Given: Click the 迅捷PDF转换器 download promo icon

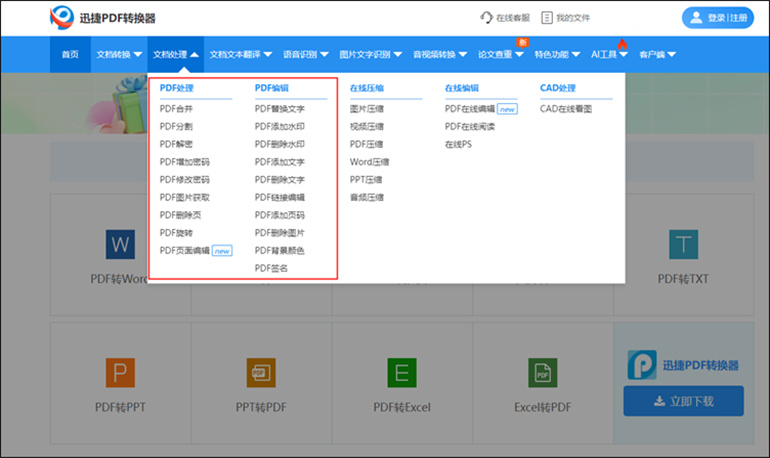Looking at the screenshot, I should [x=642, y=365].
